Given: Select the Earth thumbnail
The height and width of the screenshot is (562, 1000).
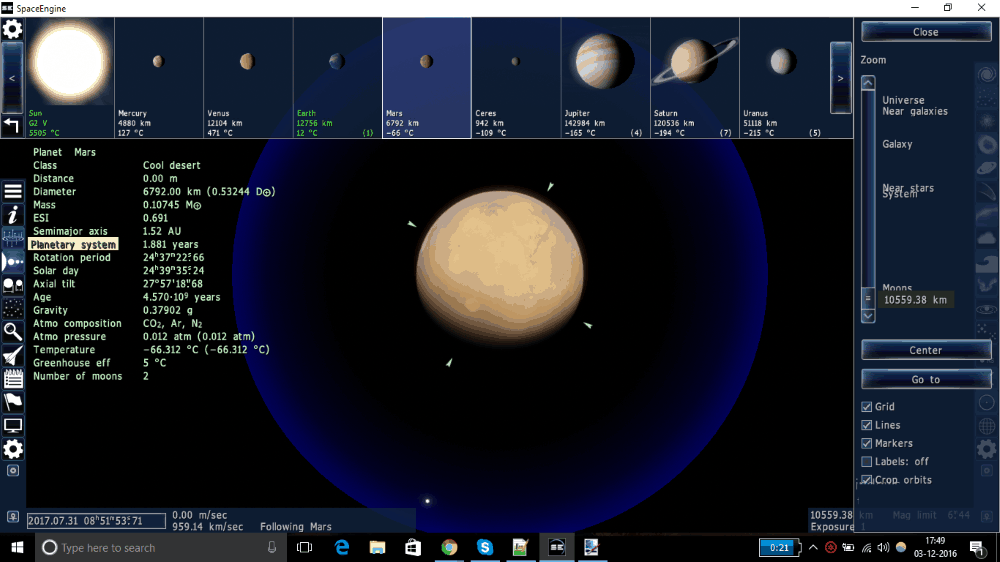Looking at the screenshot, I should 337,78.
